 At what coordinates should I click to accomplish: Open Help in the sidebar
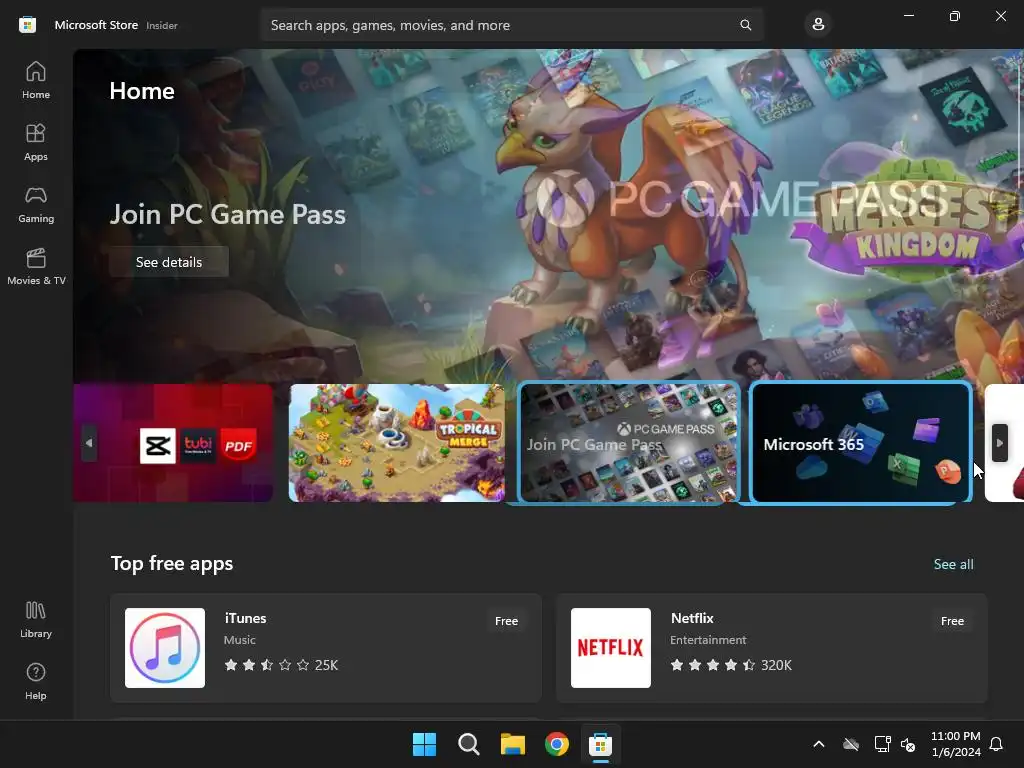pos(36,682)
